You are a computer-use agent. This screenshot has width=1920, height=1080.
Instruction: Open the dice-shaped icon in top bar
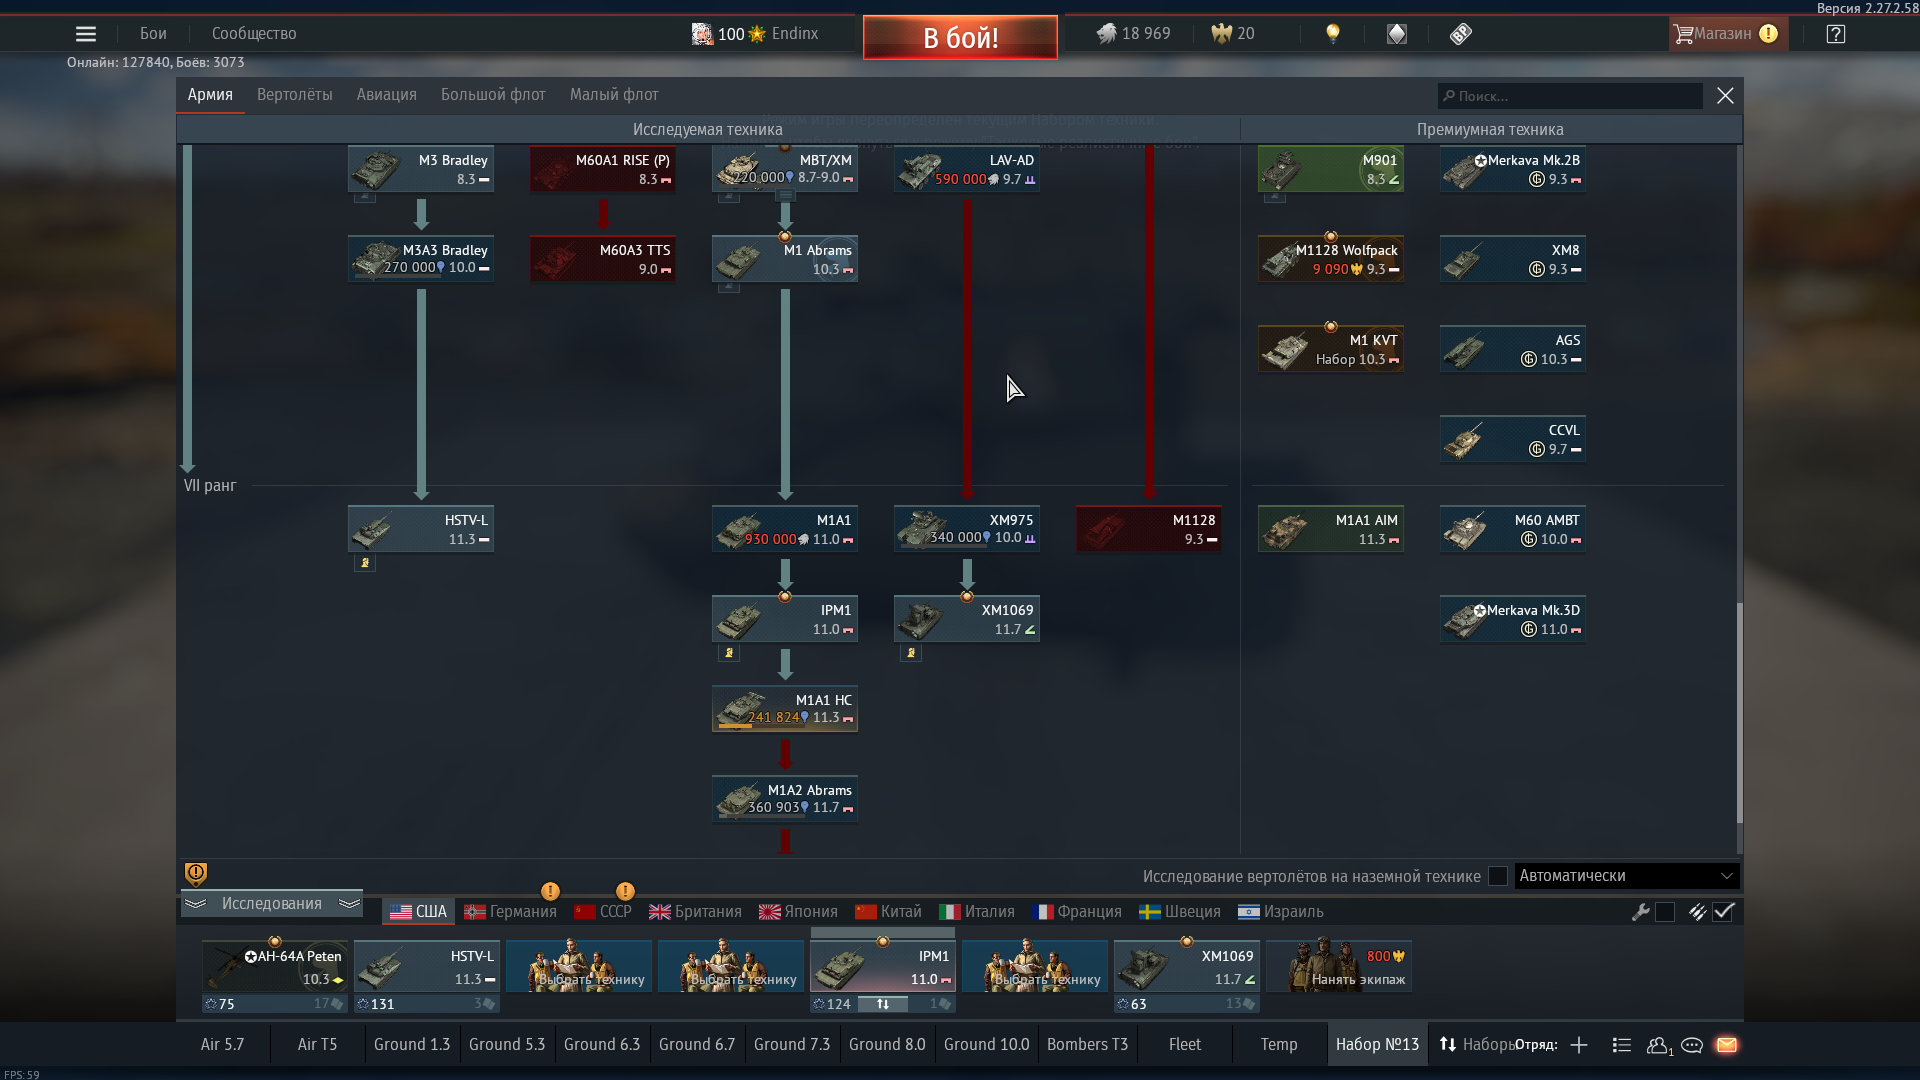(1397, 34)
